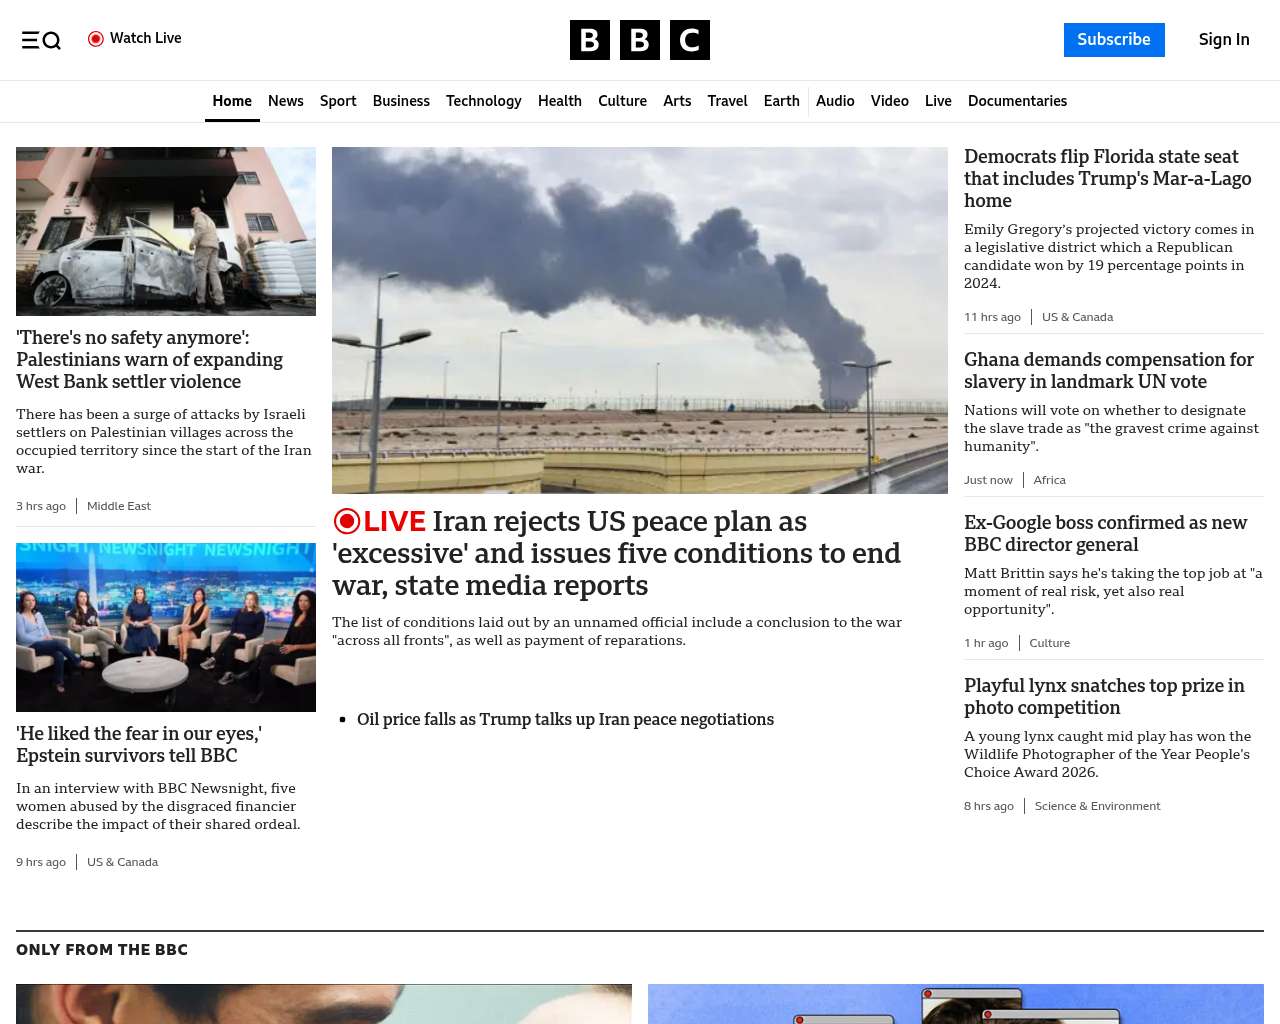Open the Science & Environment tag

(x=1097, y=806)
